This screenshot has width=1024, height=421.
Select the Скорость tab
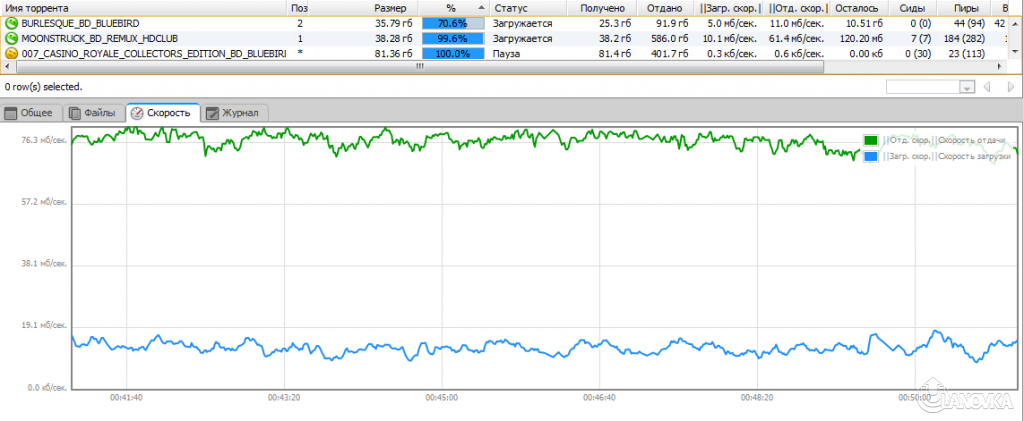(x=163, y=113)
